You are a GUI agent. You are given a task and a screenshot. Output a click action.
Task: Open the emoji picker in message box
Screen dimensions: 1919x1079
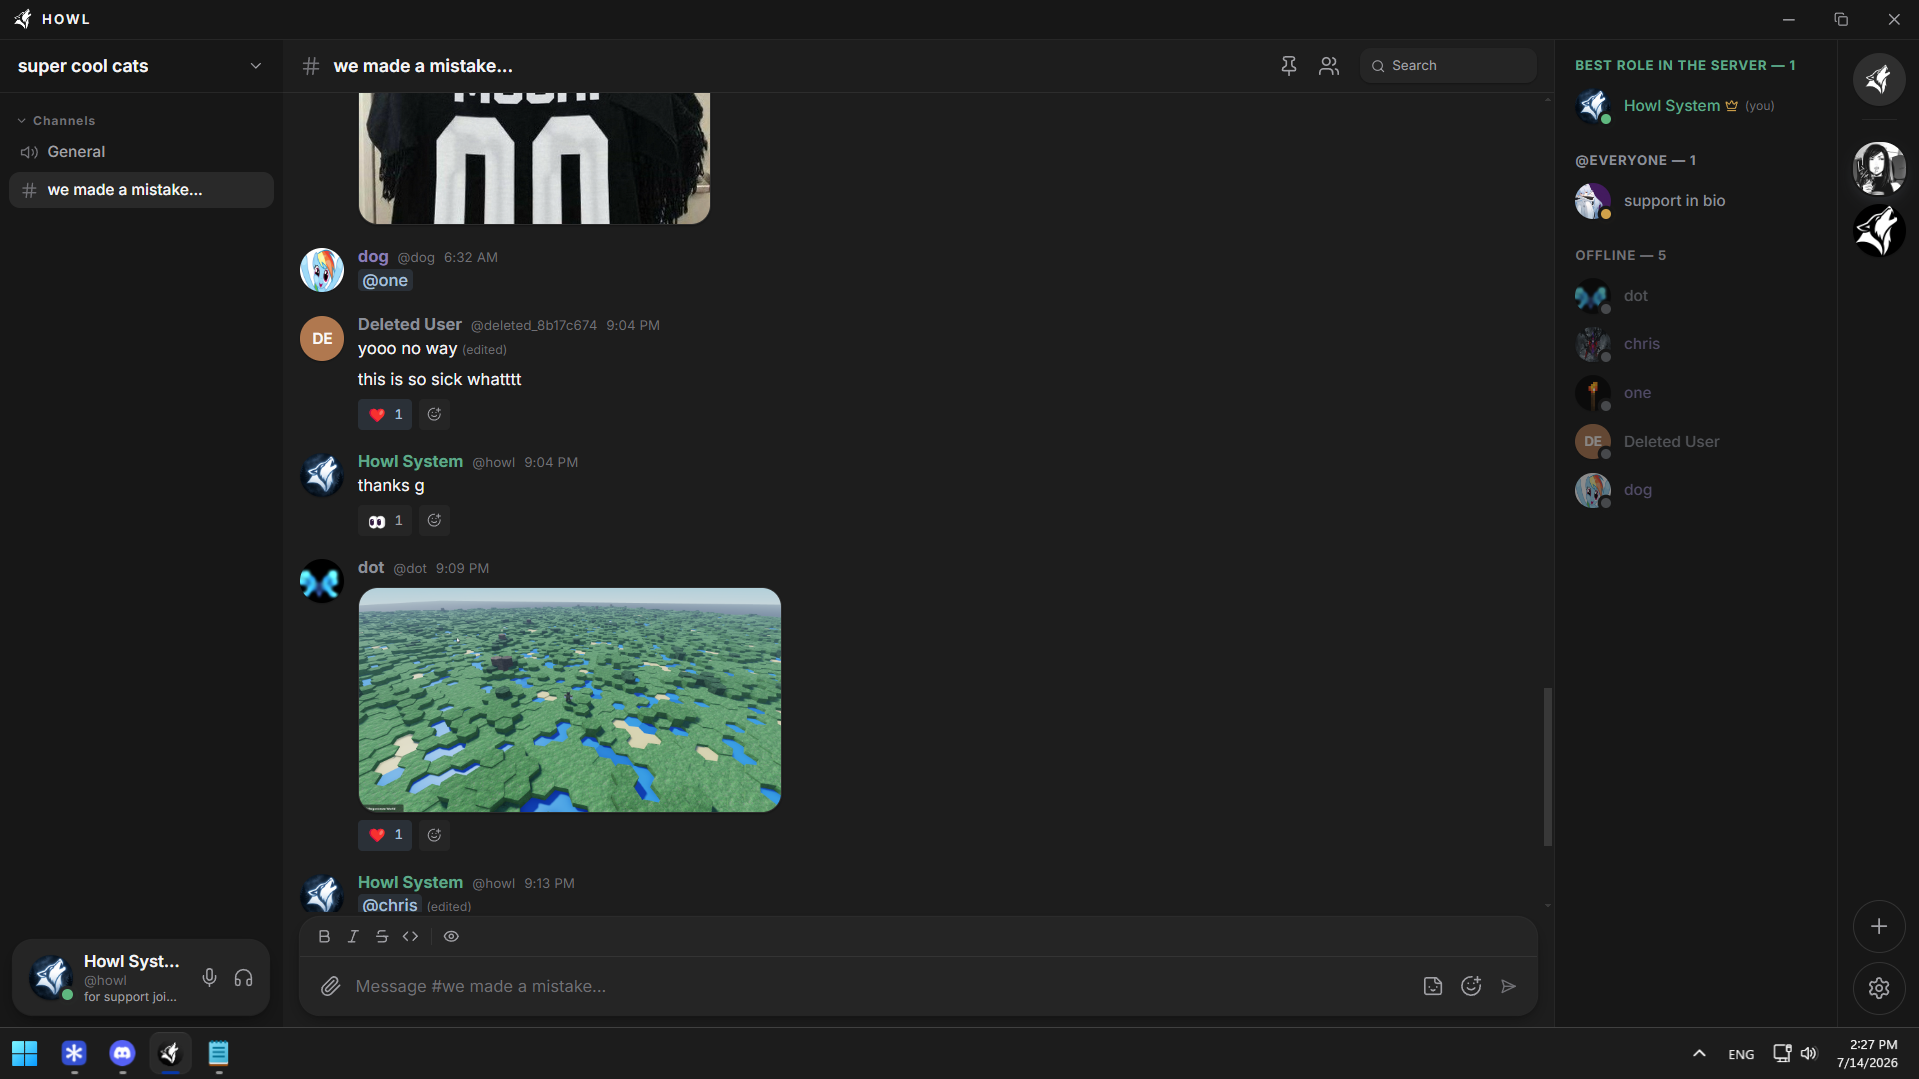(1471, 987)
